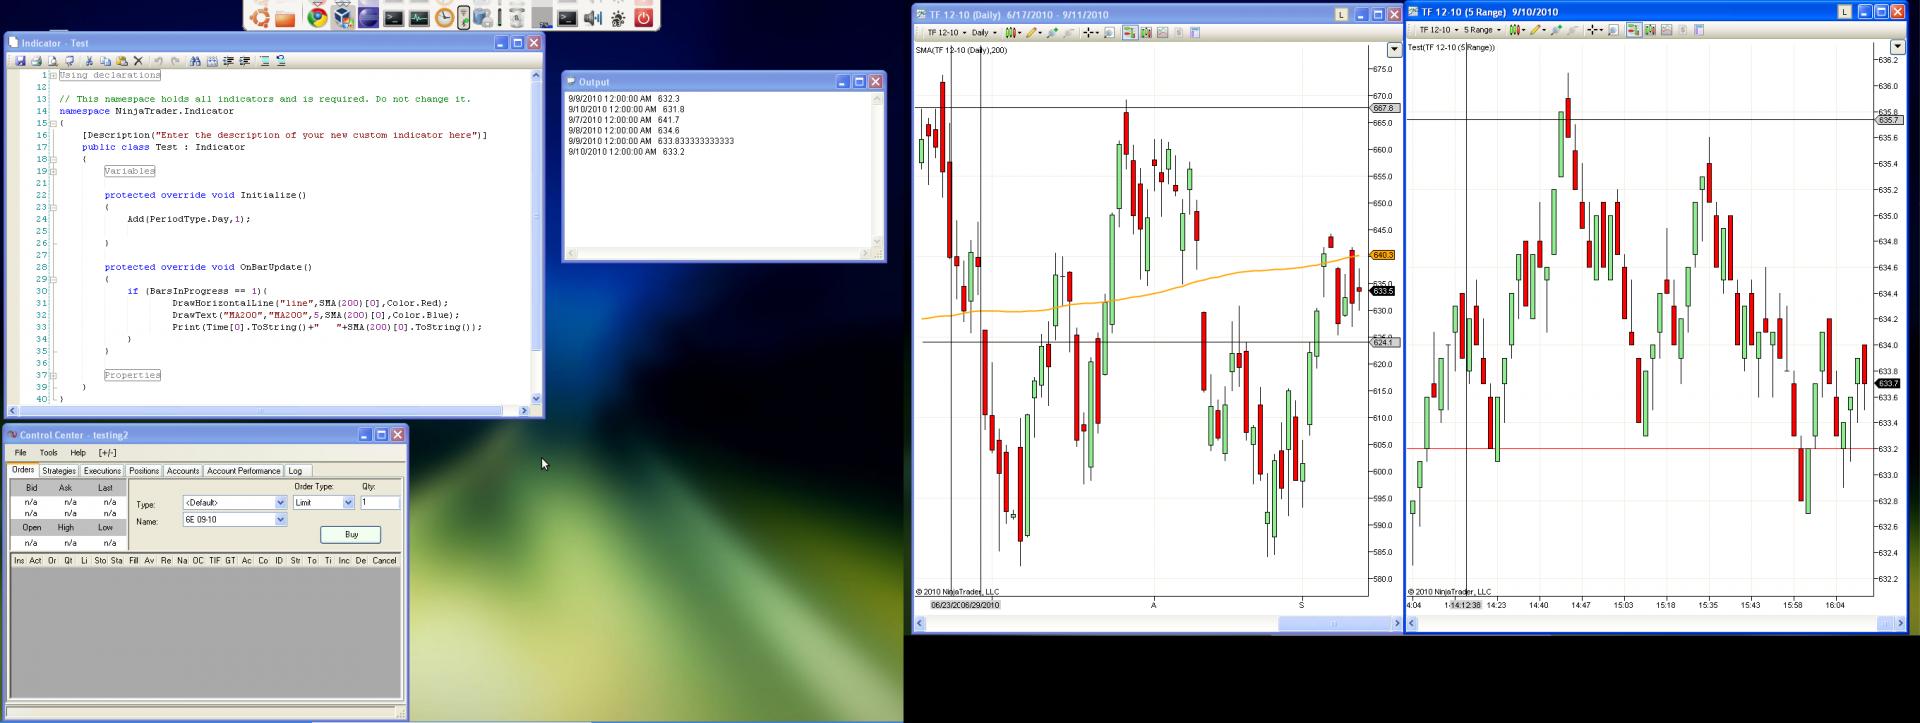The image size is (1920, 723).
Task: Cut selected code with the scissors icon
Action: pyautogui.click(x=89, y=61)
